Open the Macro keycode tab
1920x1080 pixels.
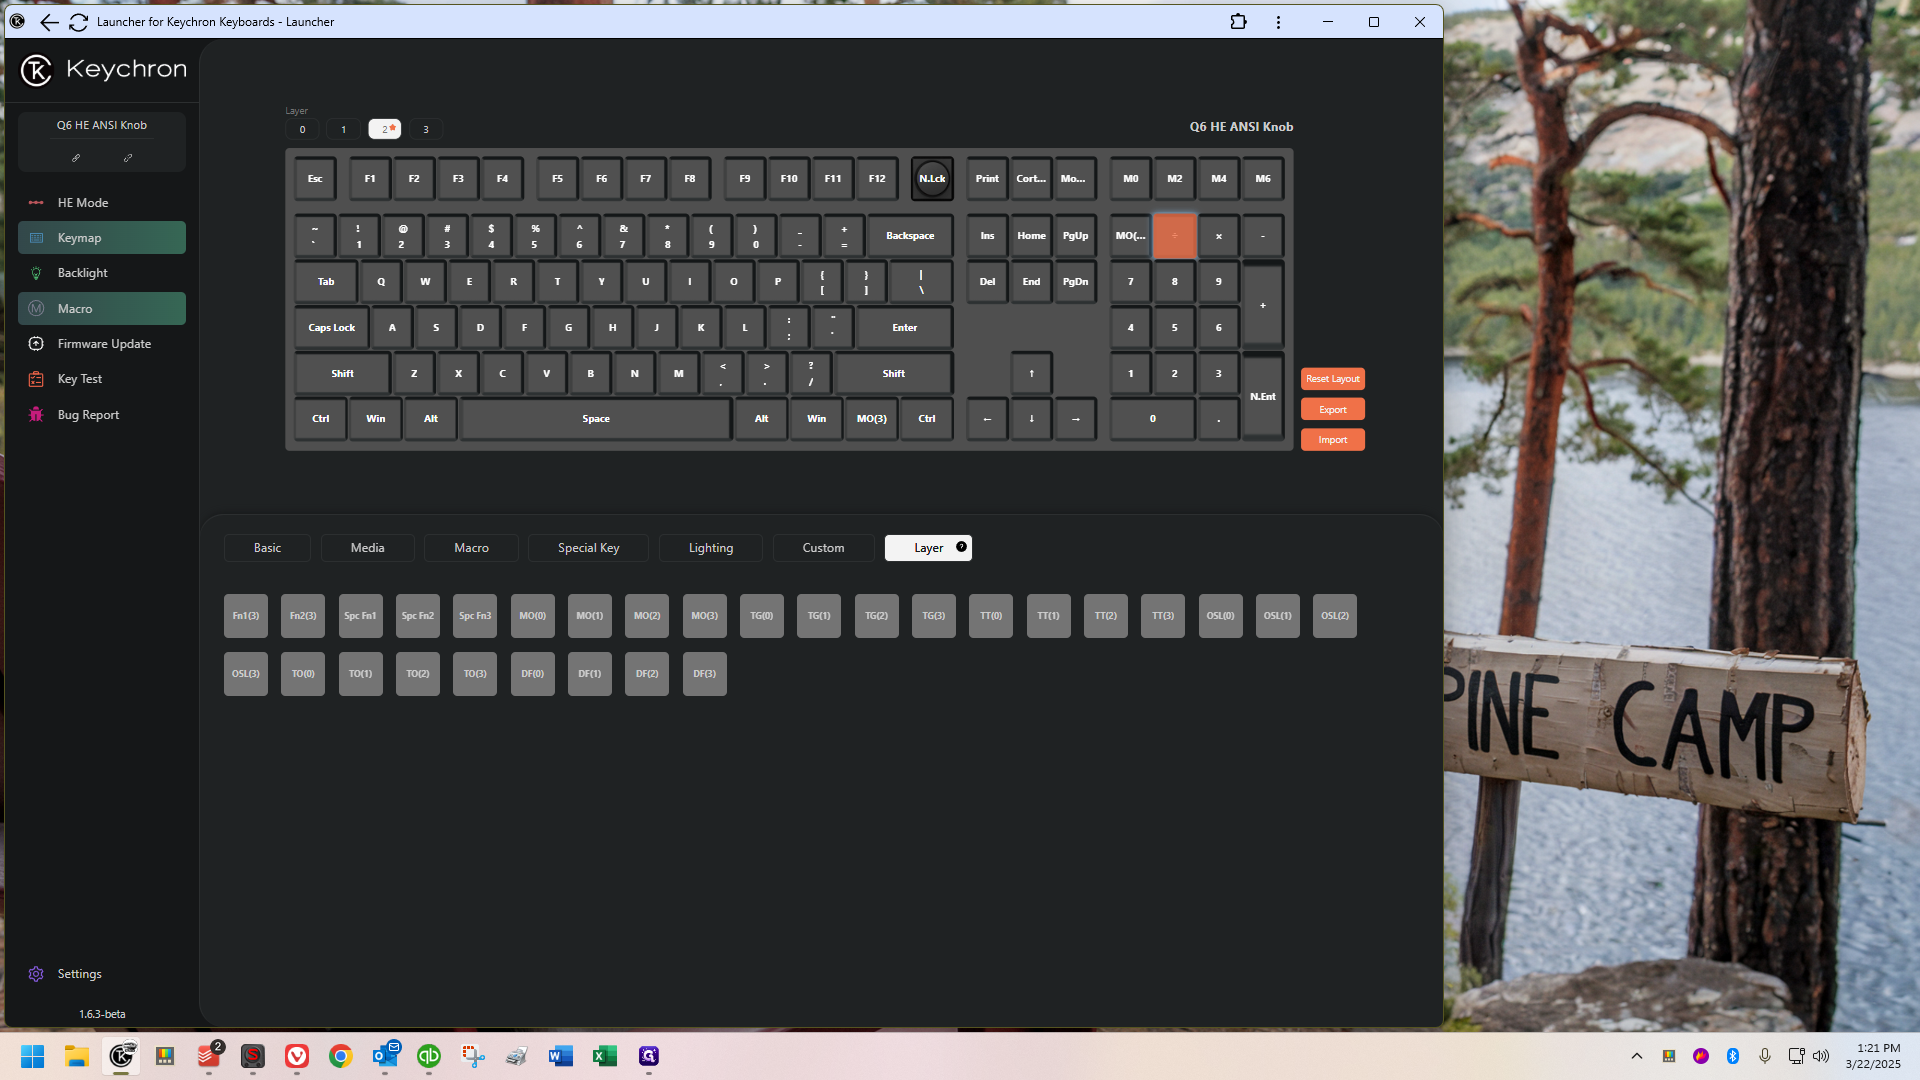(x=471, y=548)
